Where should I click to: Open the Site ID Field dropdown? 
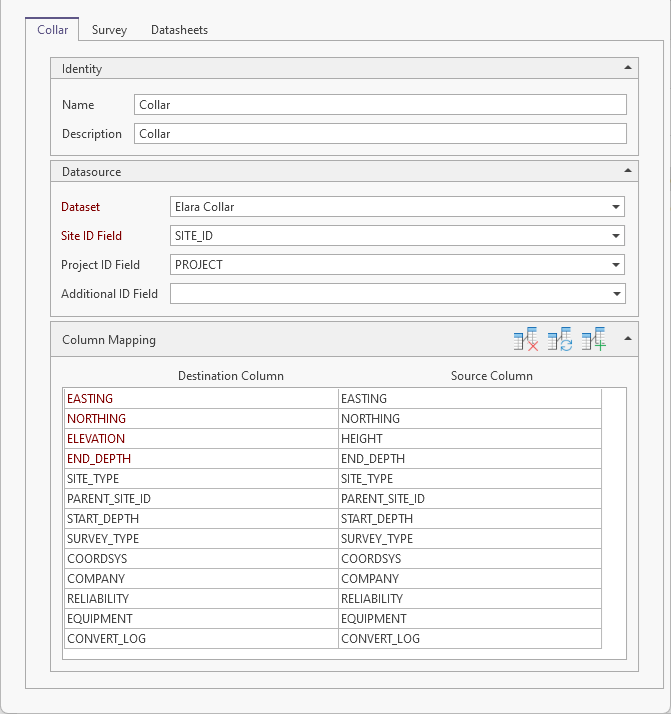point(614,236)
